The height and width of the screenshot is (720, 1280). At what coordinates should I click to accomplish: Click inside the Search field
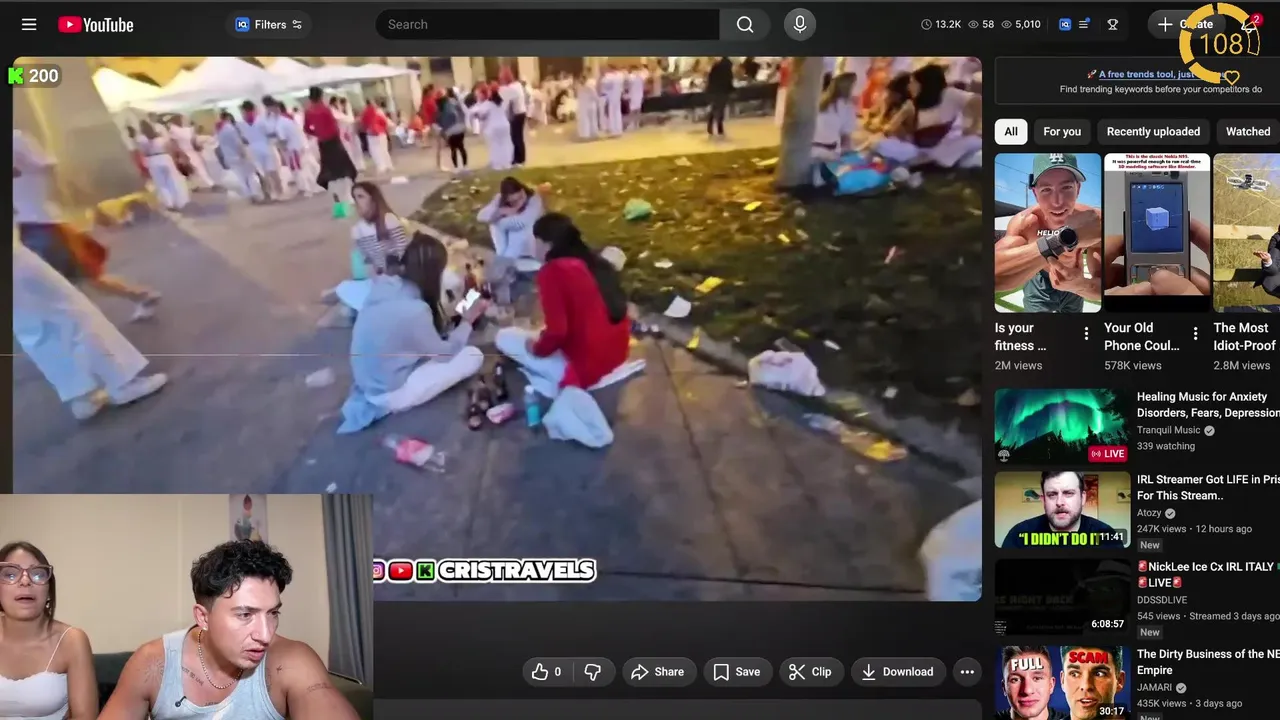pyautogui.click(x=547, y=25)
